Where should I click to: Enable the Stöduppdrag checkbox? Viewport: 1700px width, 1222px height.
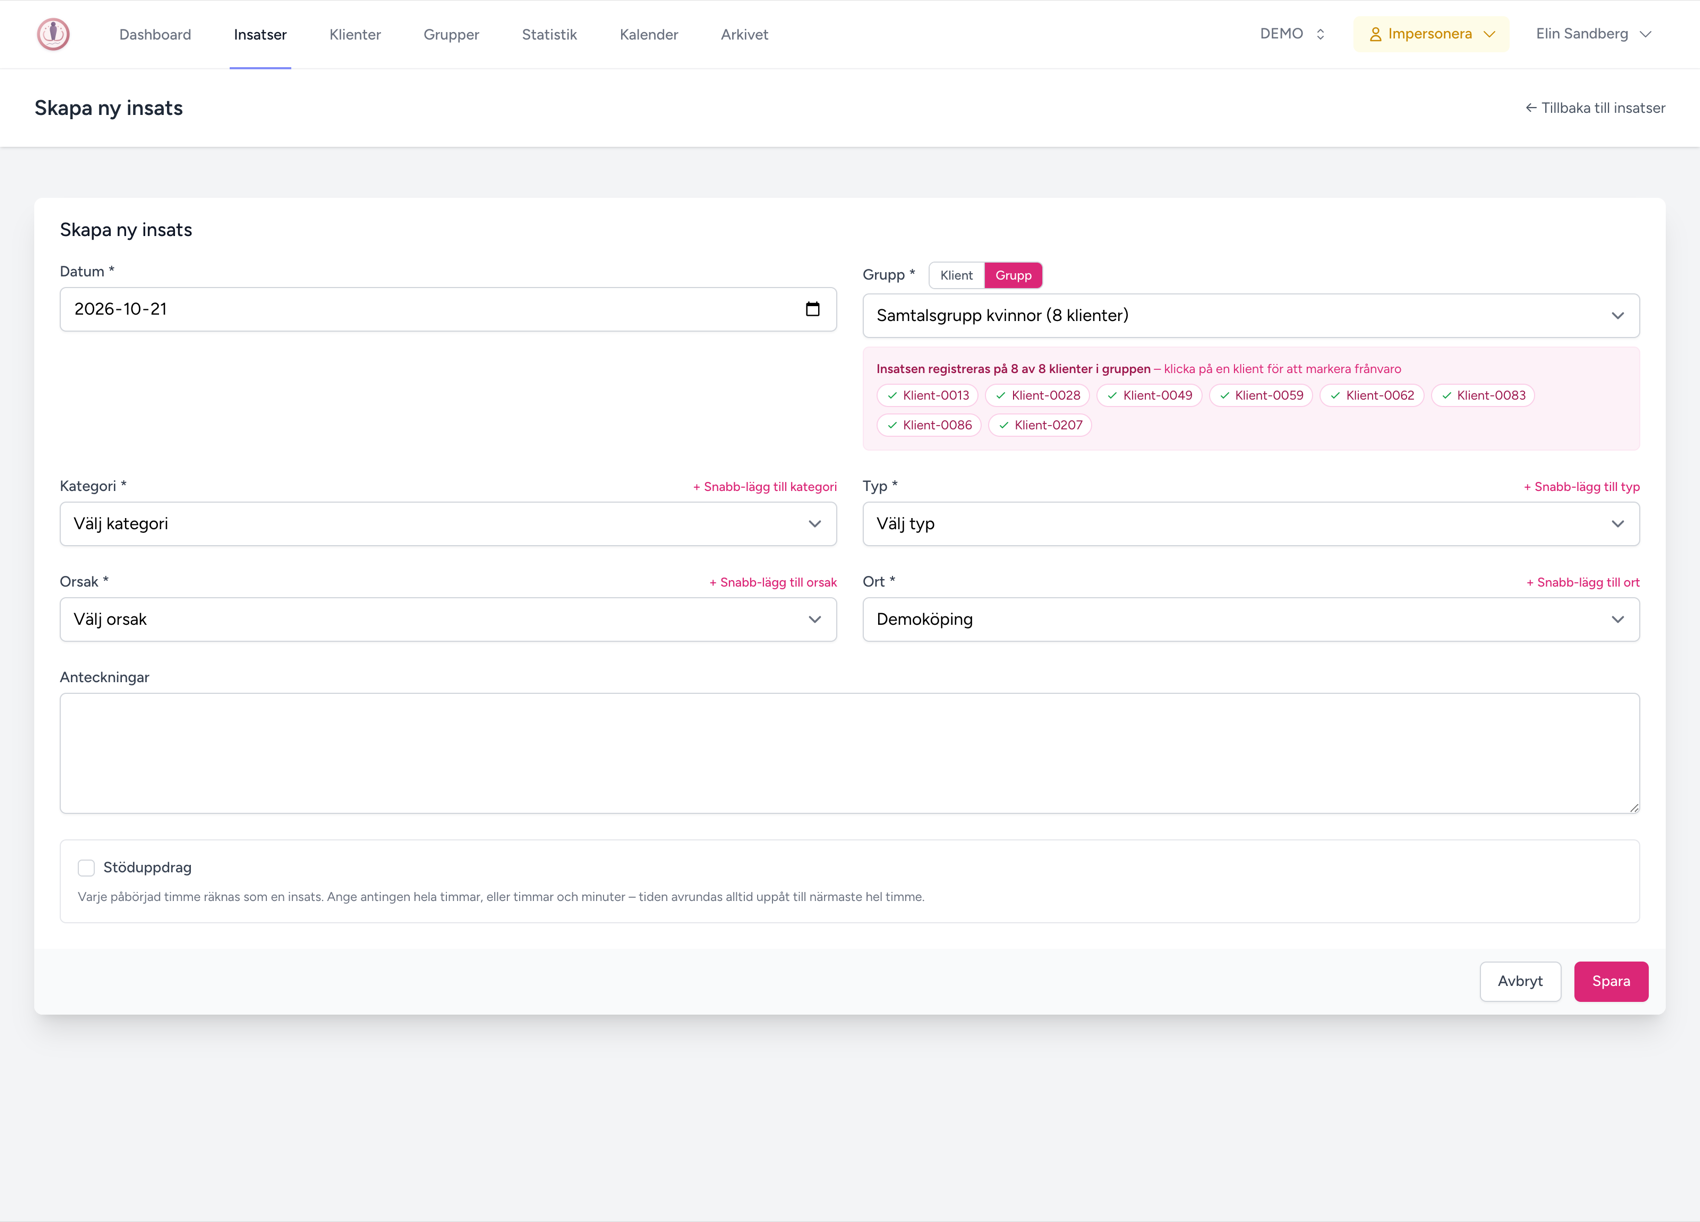(86, 868)
